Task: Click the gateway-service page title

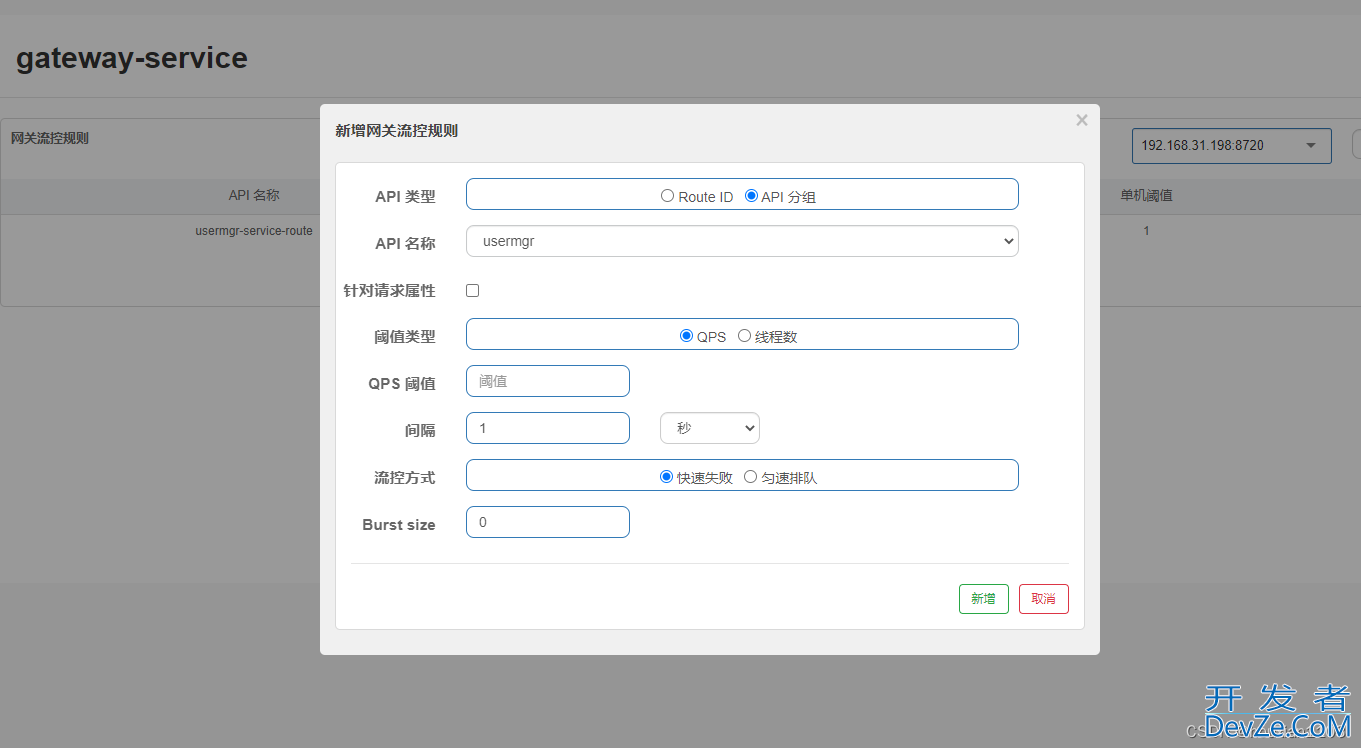Action: 132,58
